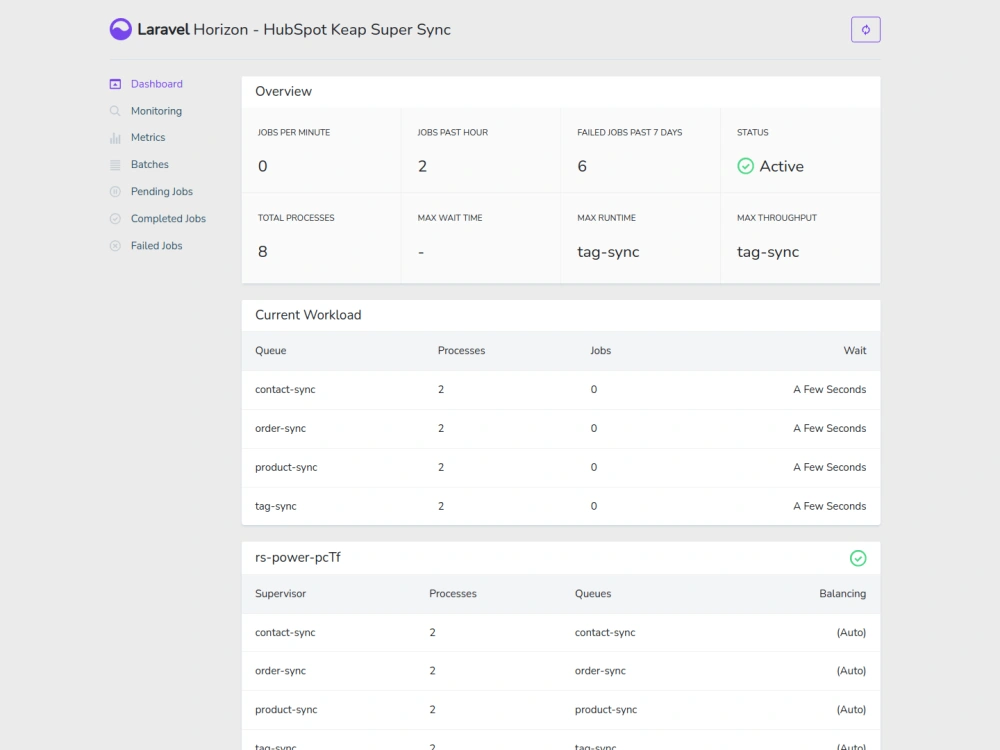Image resolution: width=1000 pixels, height=750 pixels.
Task: Select the Monitoring magnifier icon
Action: point(113,111)
